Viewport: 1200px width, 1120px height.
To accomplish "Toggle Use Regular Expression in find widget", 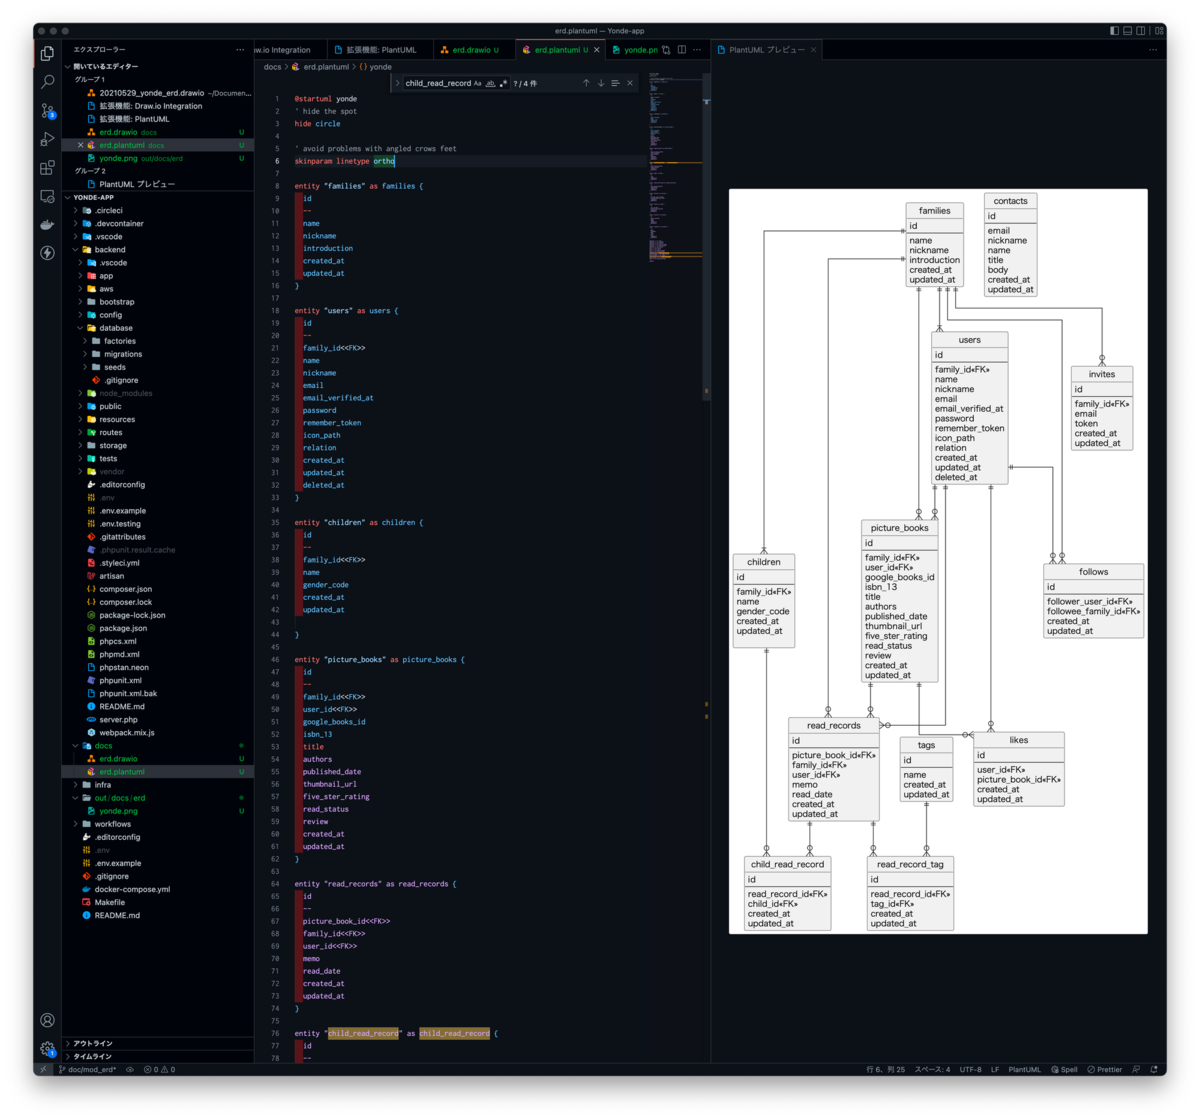I will [503, 83].
